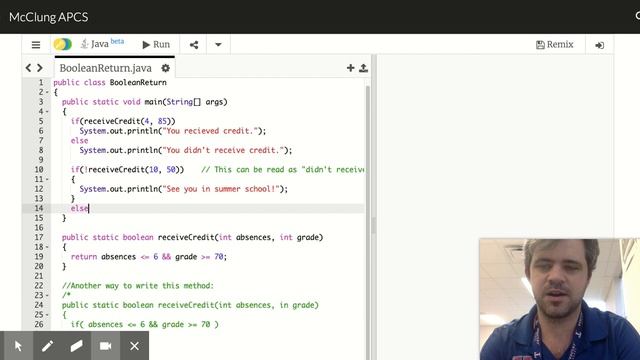The width and height of the screenshot is (640, 360).
Task: Click the '//Another way to write this method:' comment
Action: [x=138, y=286]
